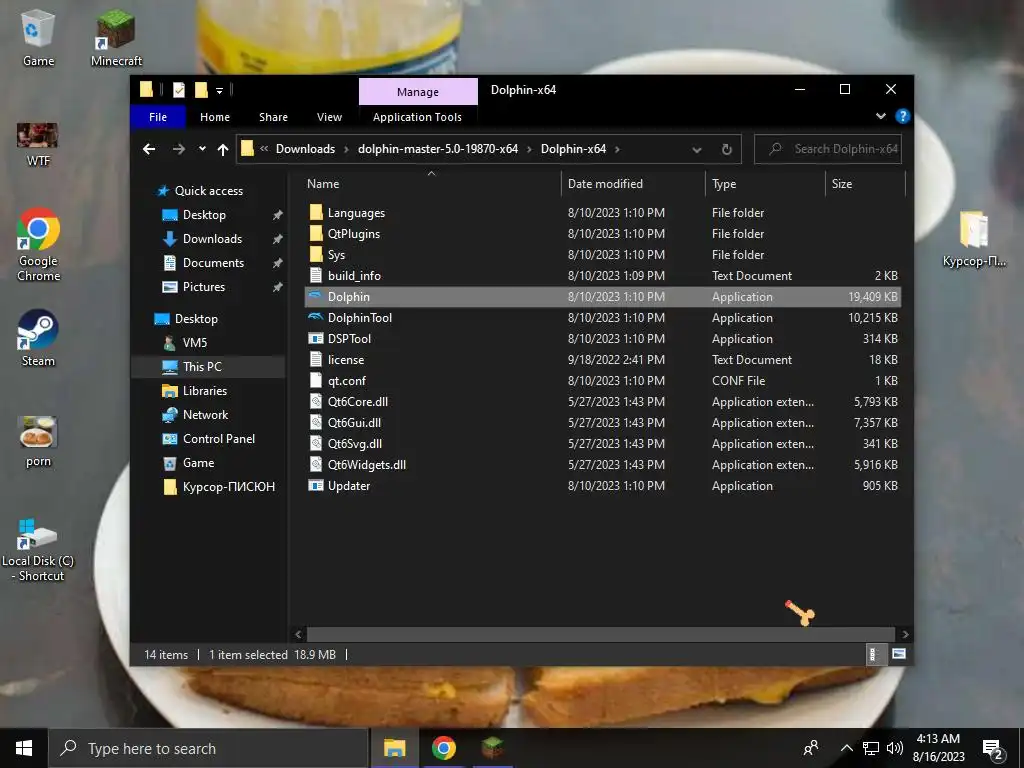Select the DolphinTool application icon
Image resolution: width=1024 pixels, height=768 pixels.
point(316,317)
